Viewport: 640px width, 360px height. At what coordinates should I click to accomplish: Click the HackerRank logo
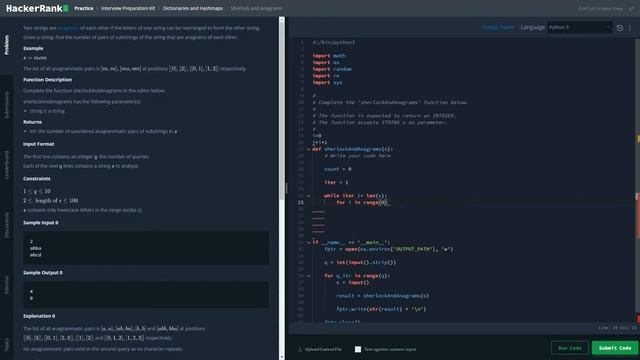[x=37, y=8]
